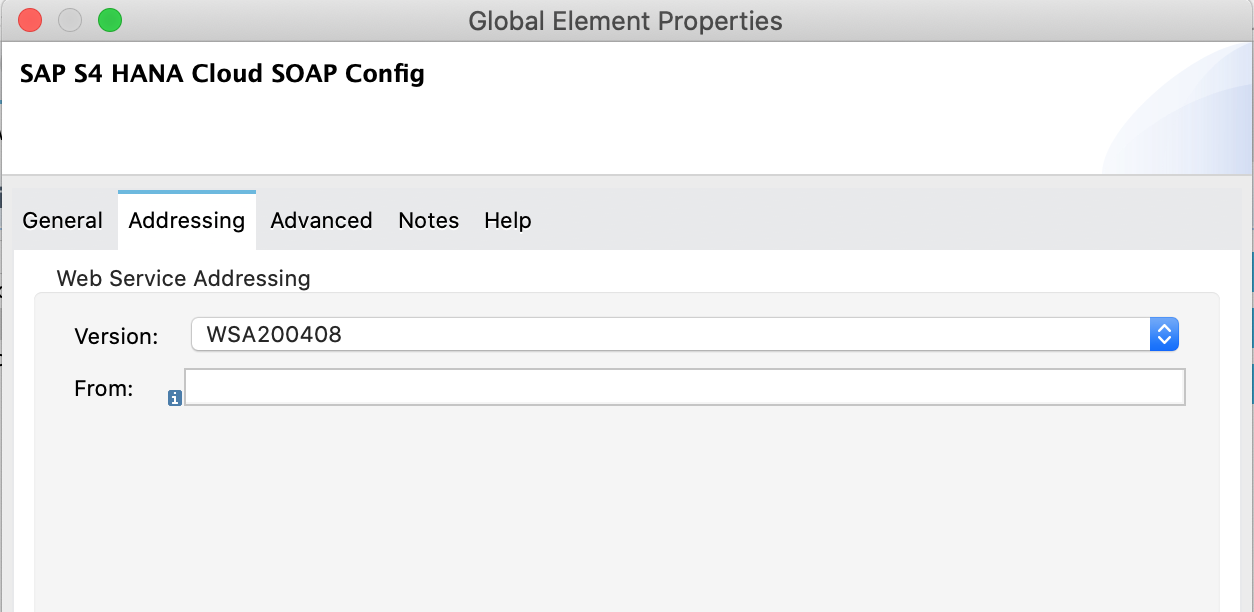Minimize the window with the yellow button

(x=70, y=20)
